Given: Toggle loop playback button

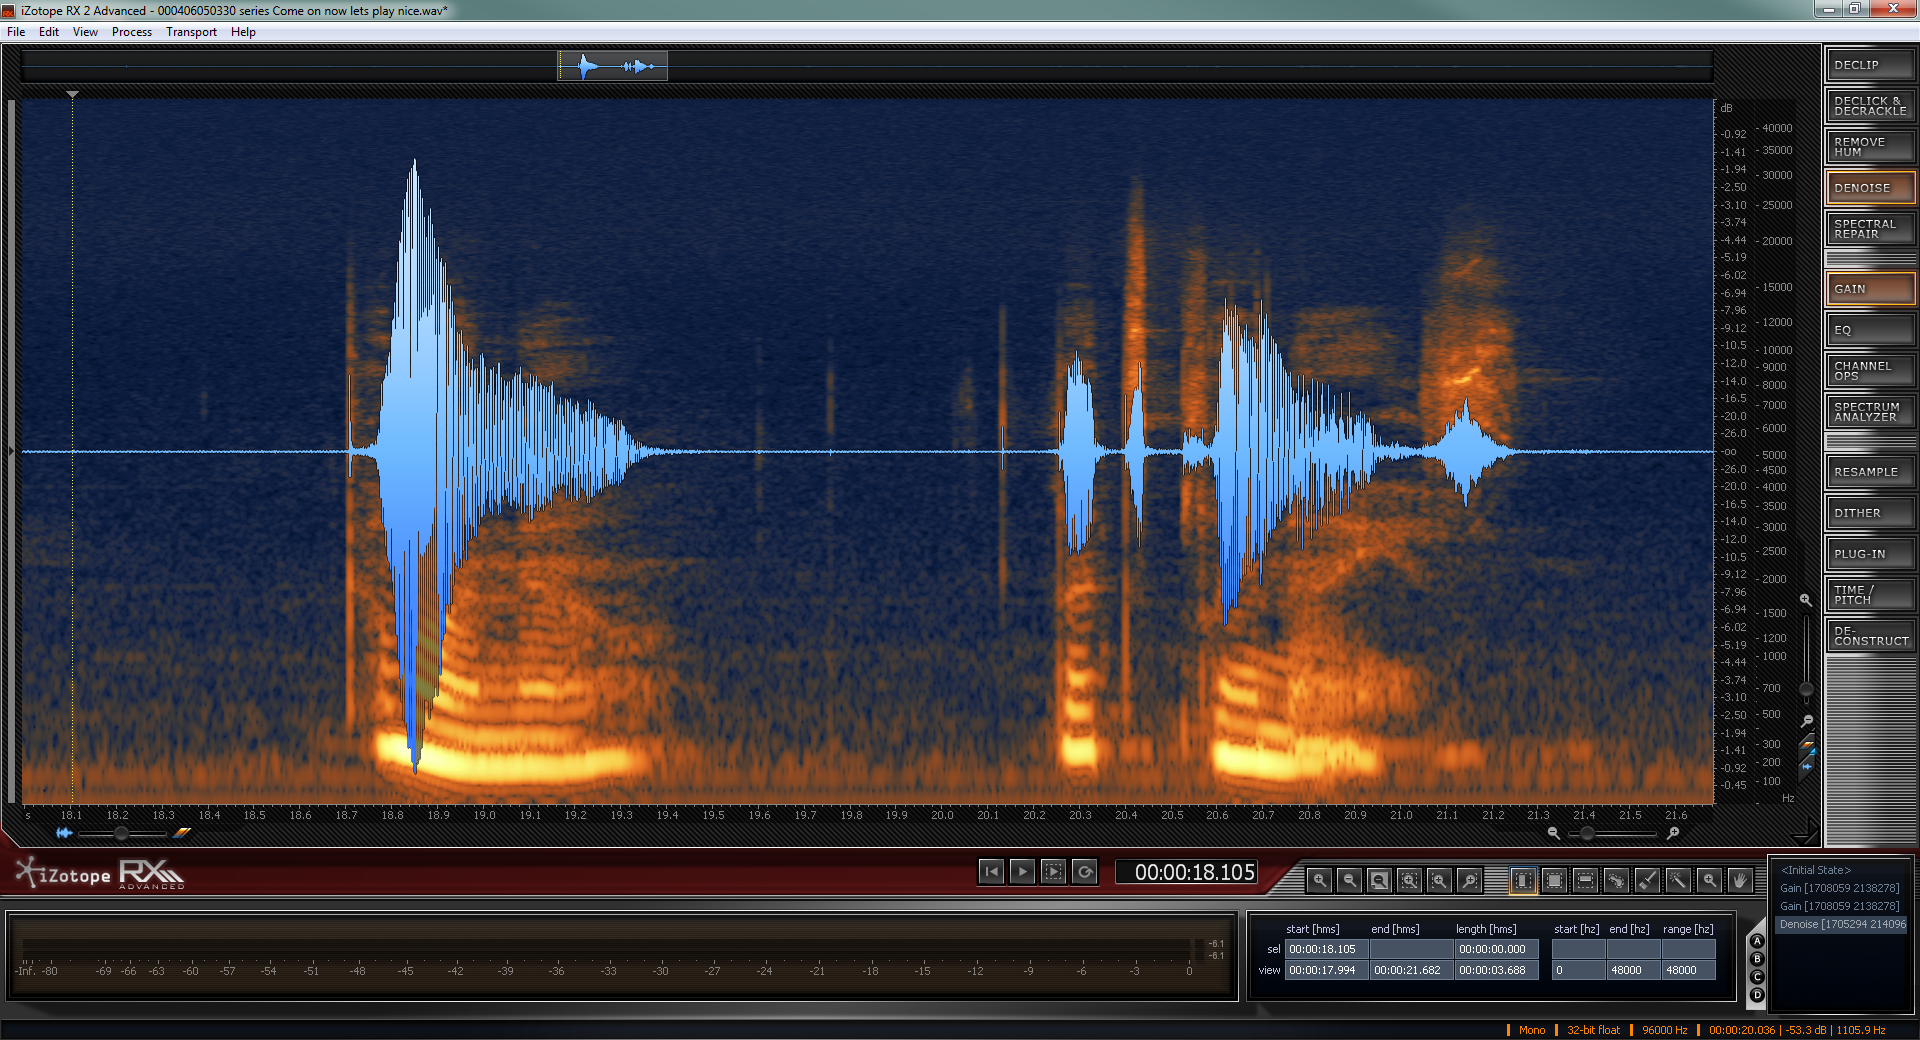Looking at the screenshot, I should [x=1085, y=872].
